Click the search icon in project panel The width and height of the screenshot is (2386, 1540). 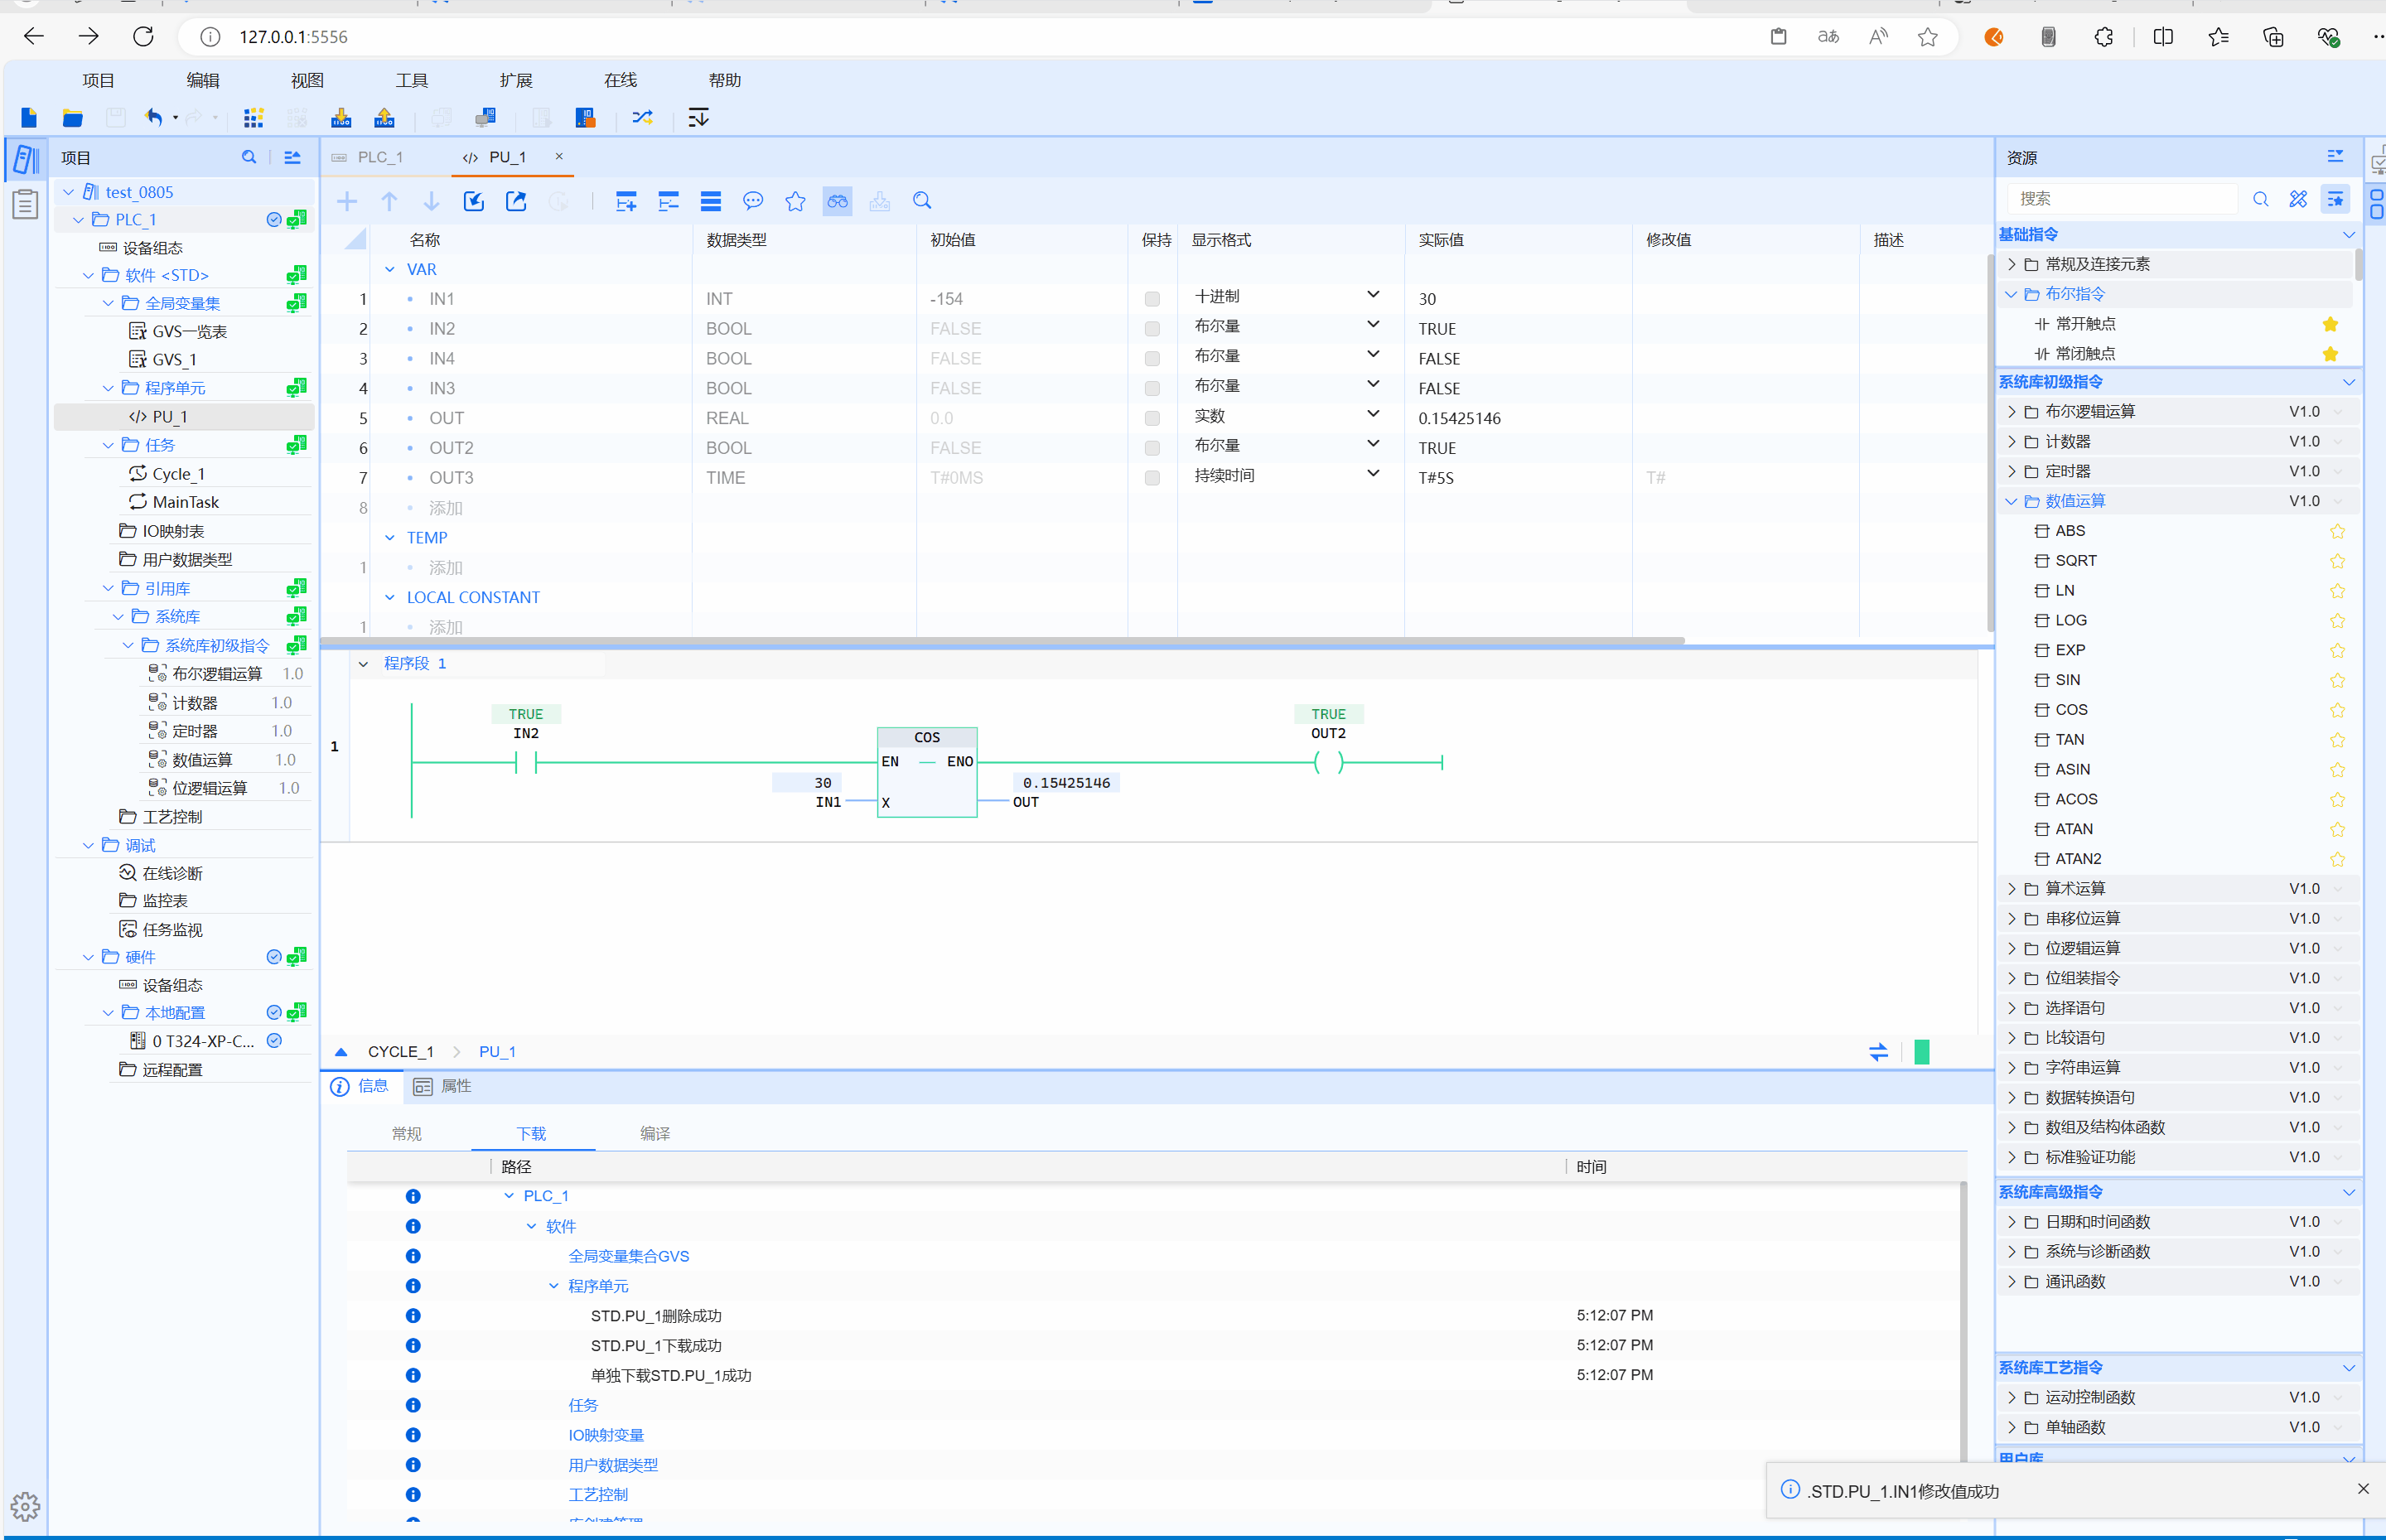click(249, 157)
